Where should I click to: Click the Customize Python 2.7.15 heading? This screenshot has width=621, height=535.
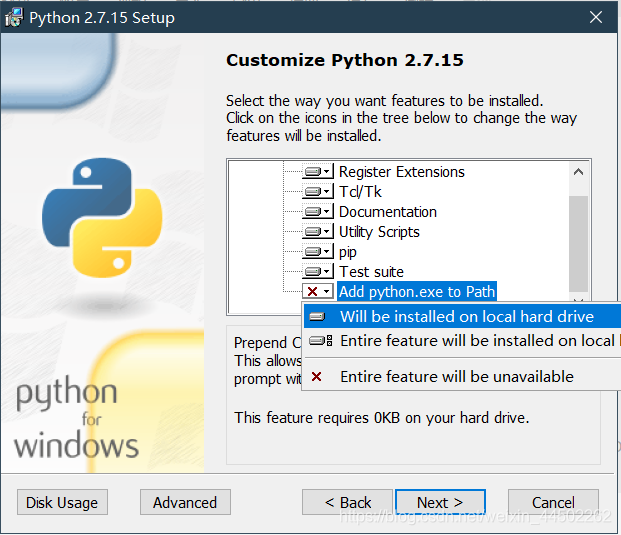point(345,60)
